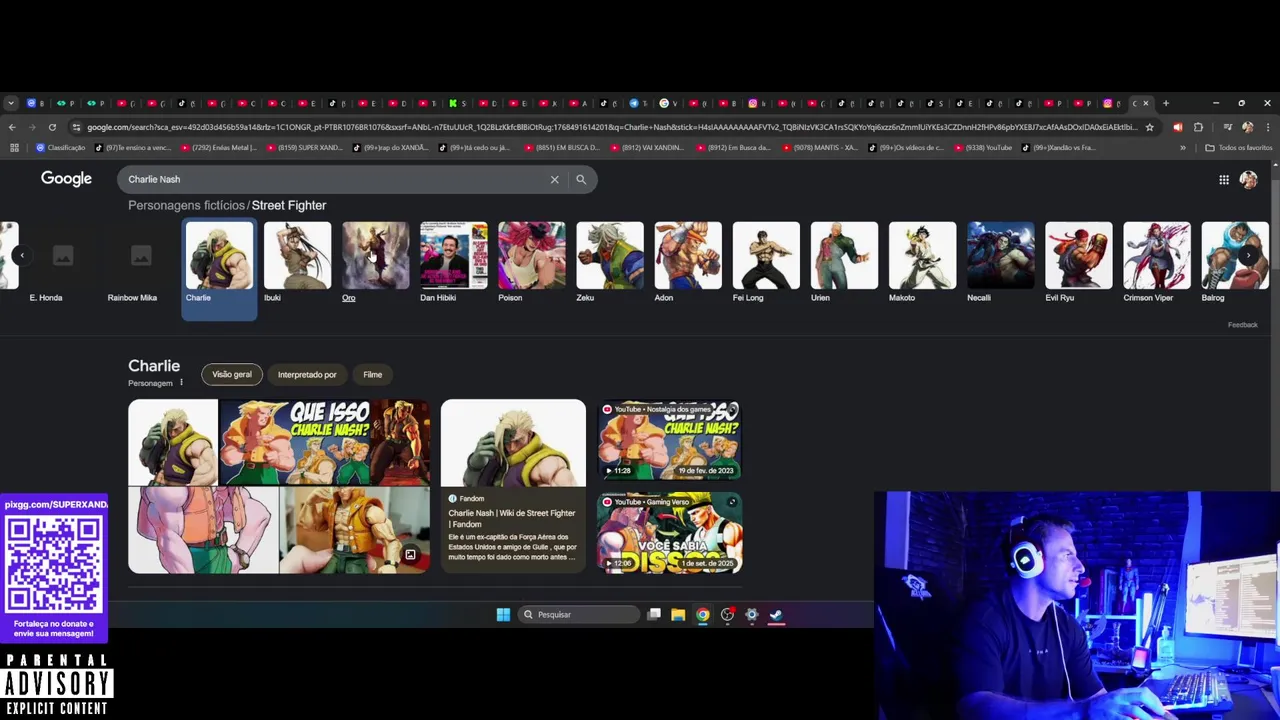The image size is (1280, 720).
Task: Open the Google apps grid
Action: coord(1224,180)
